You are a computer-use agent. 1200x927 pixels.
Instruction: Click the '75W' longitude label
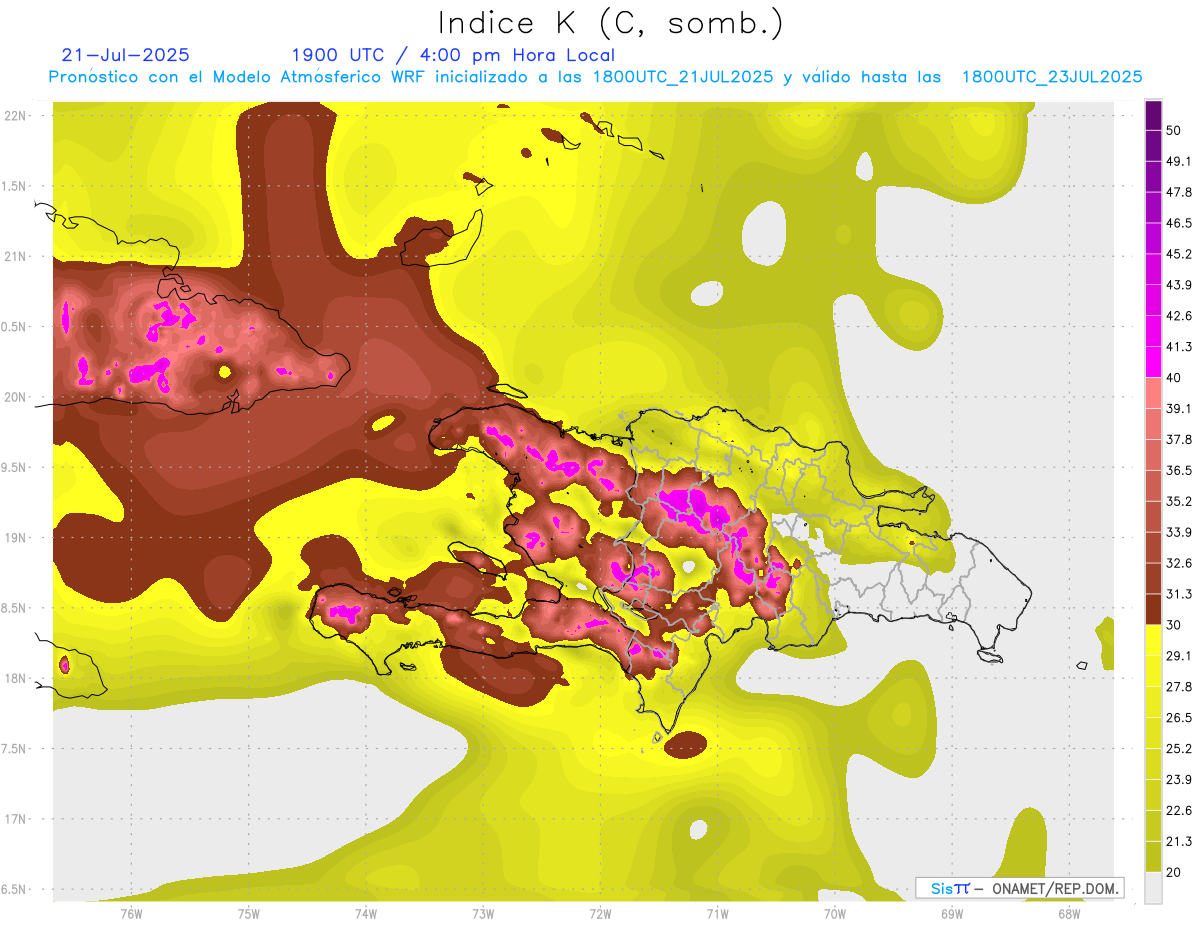tap(248, 913)
